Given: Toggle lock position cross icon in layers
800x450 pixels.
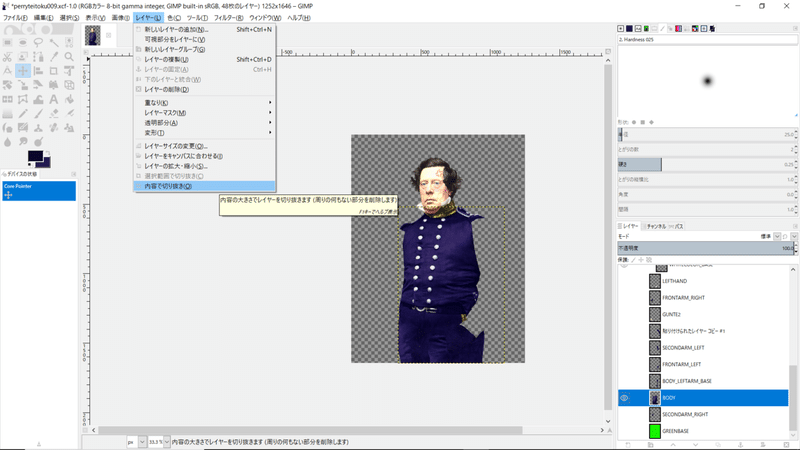Looking at the screenshot, I should [x=641, y=260].
